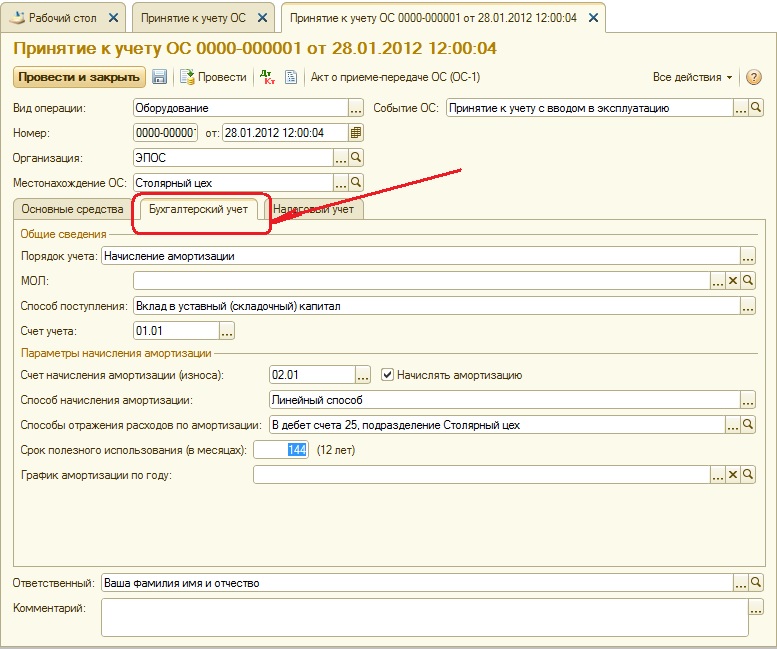Open magnifier for Событие ОС field
Viewport: 777px width, 649px height.
point(756,108)
